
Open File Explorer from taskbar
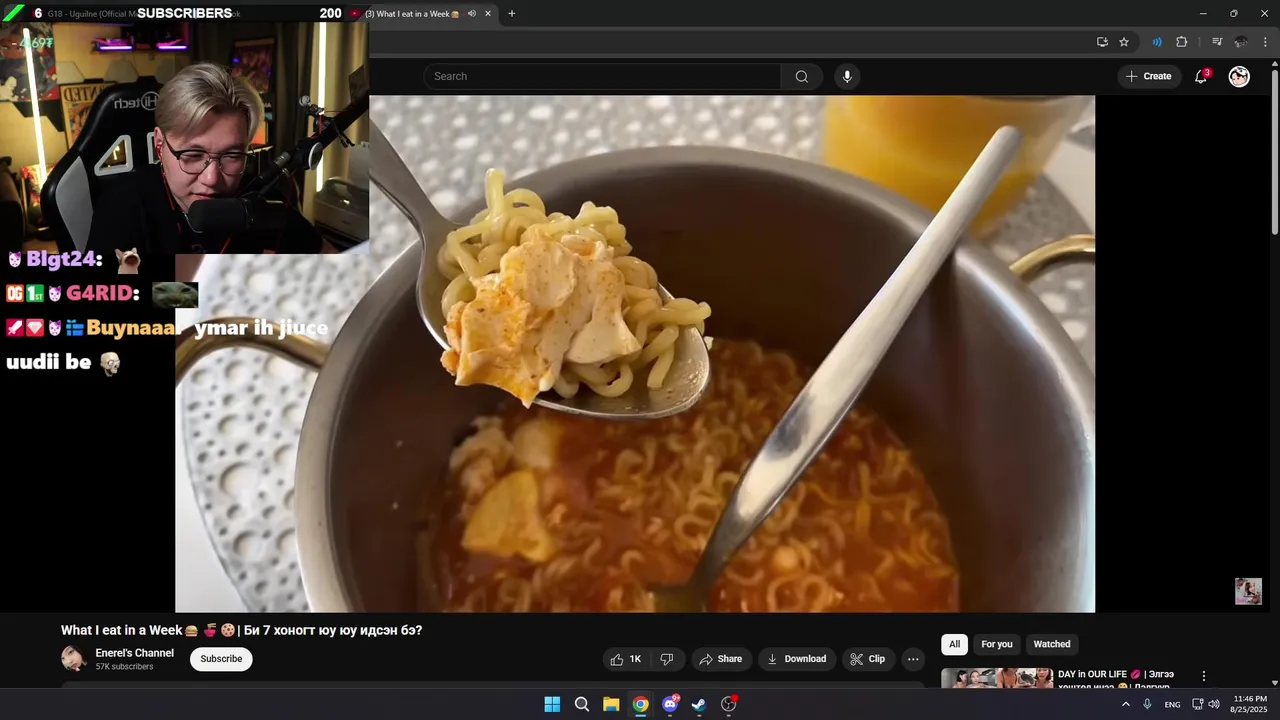click(x=611, y=704)
